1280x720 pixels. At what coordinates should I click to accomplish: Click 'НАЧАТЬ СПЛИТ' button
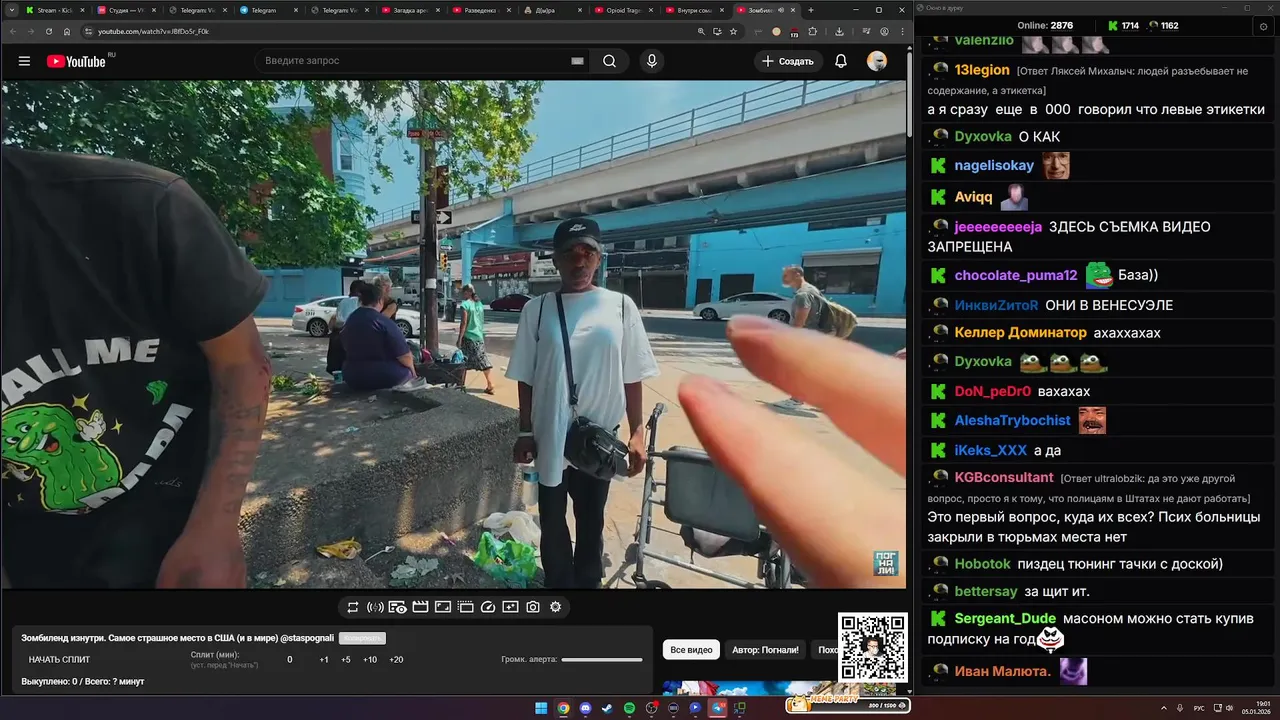pos(59,660)
